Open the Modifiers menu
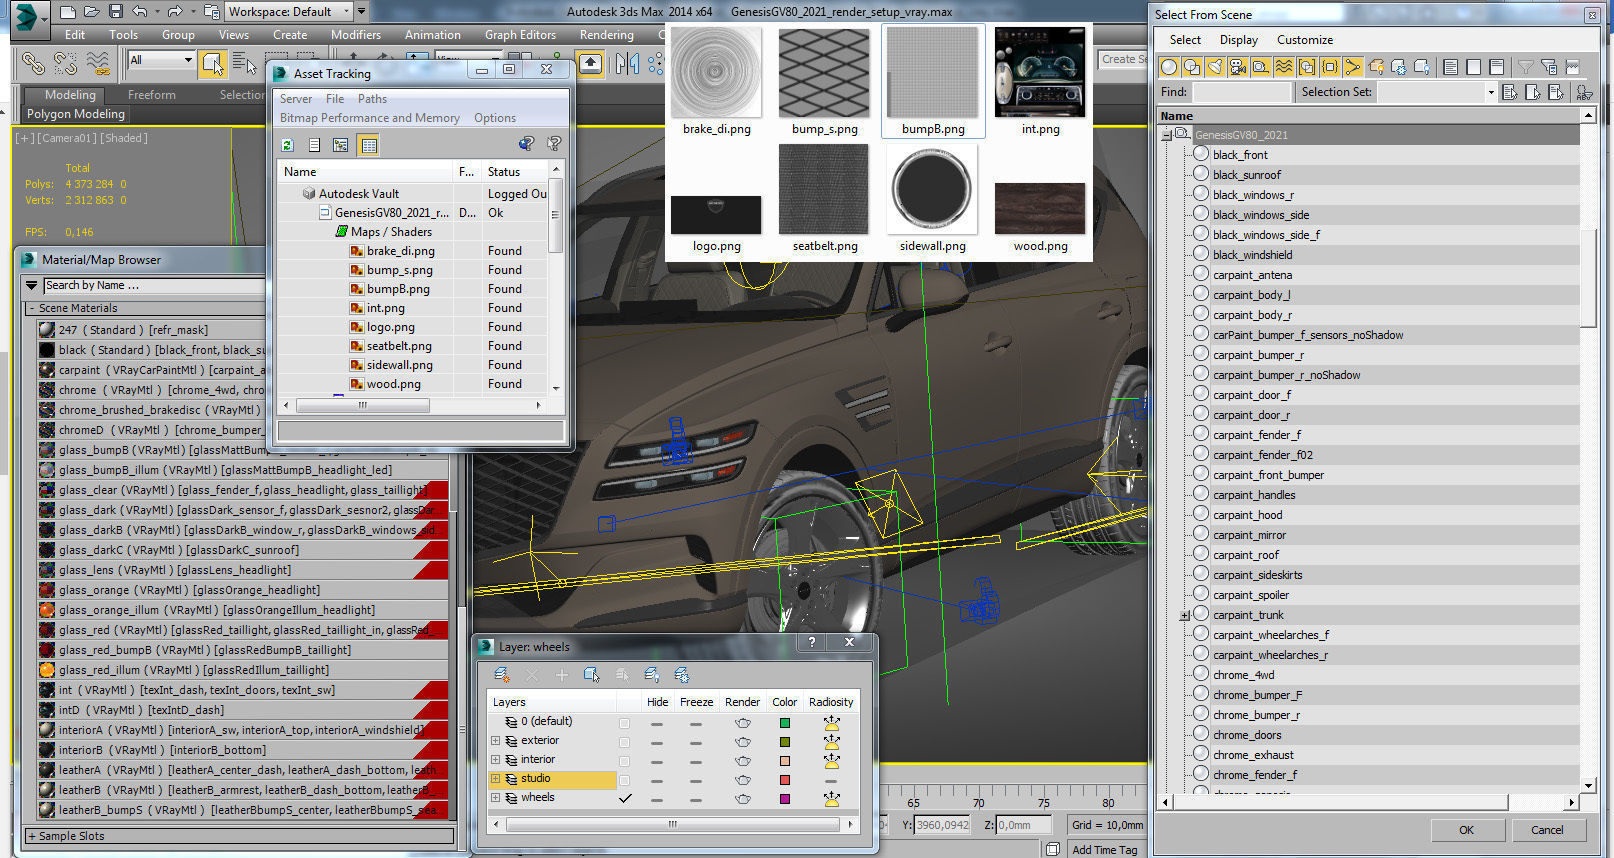 (356, 35)
